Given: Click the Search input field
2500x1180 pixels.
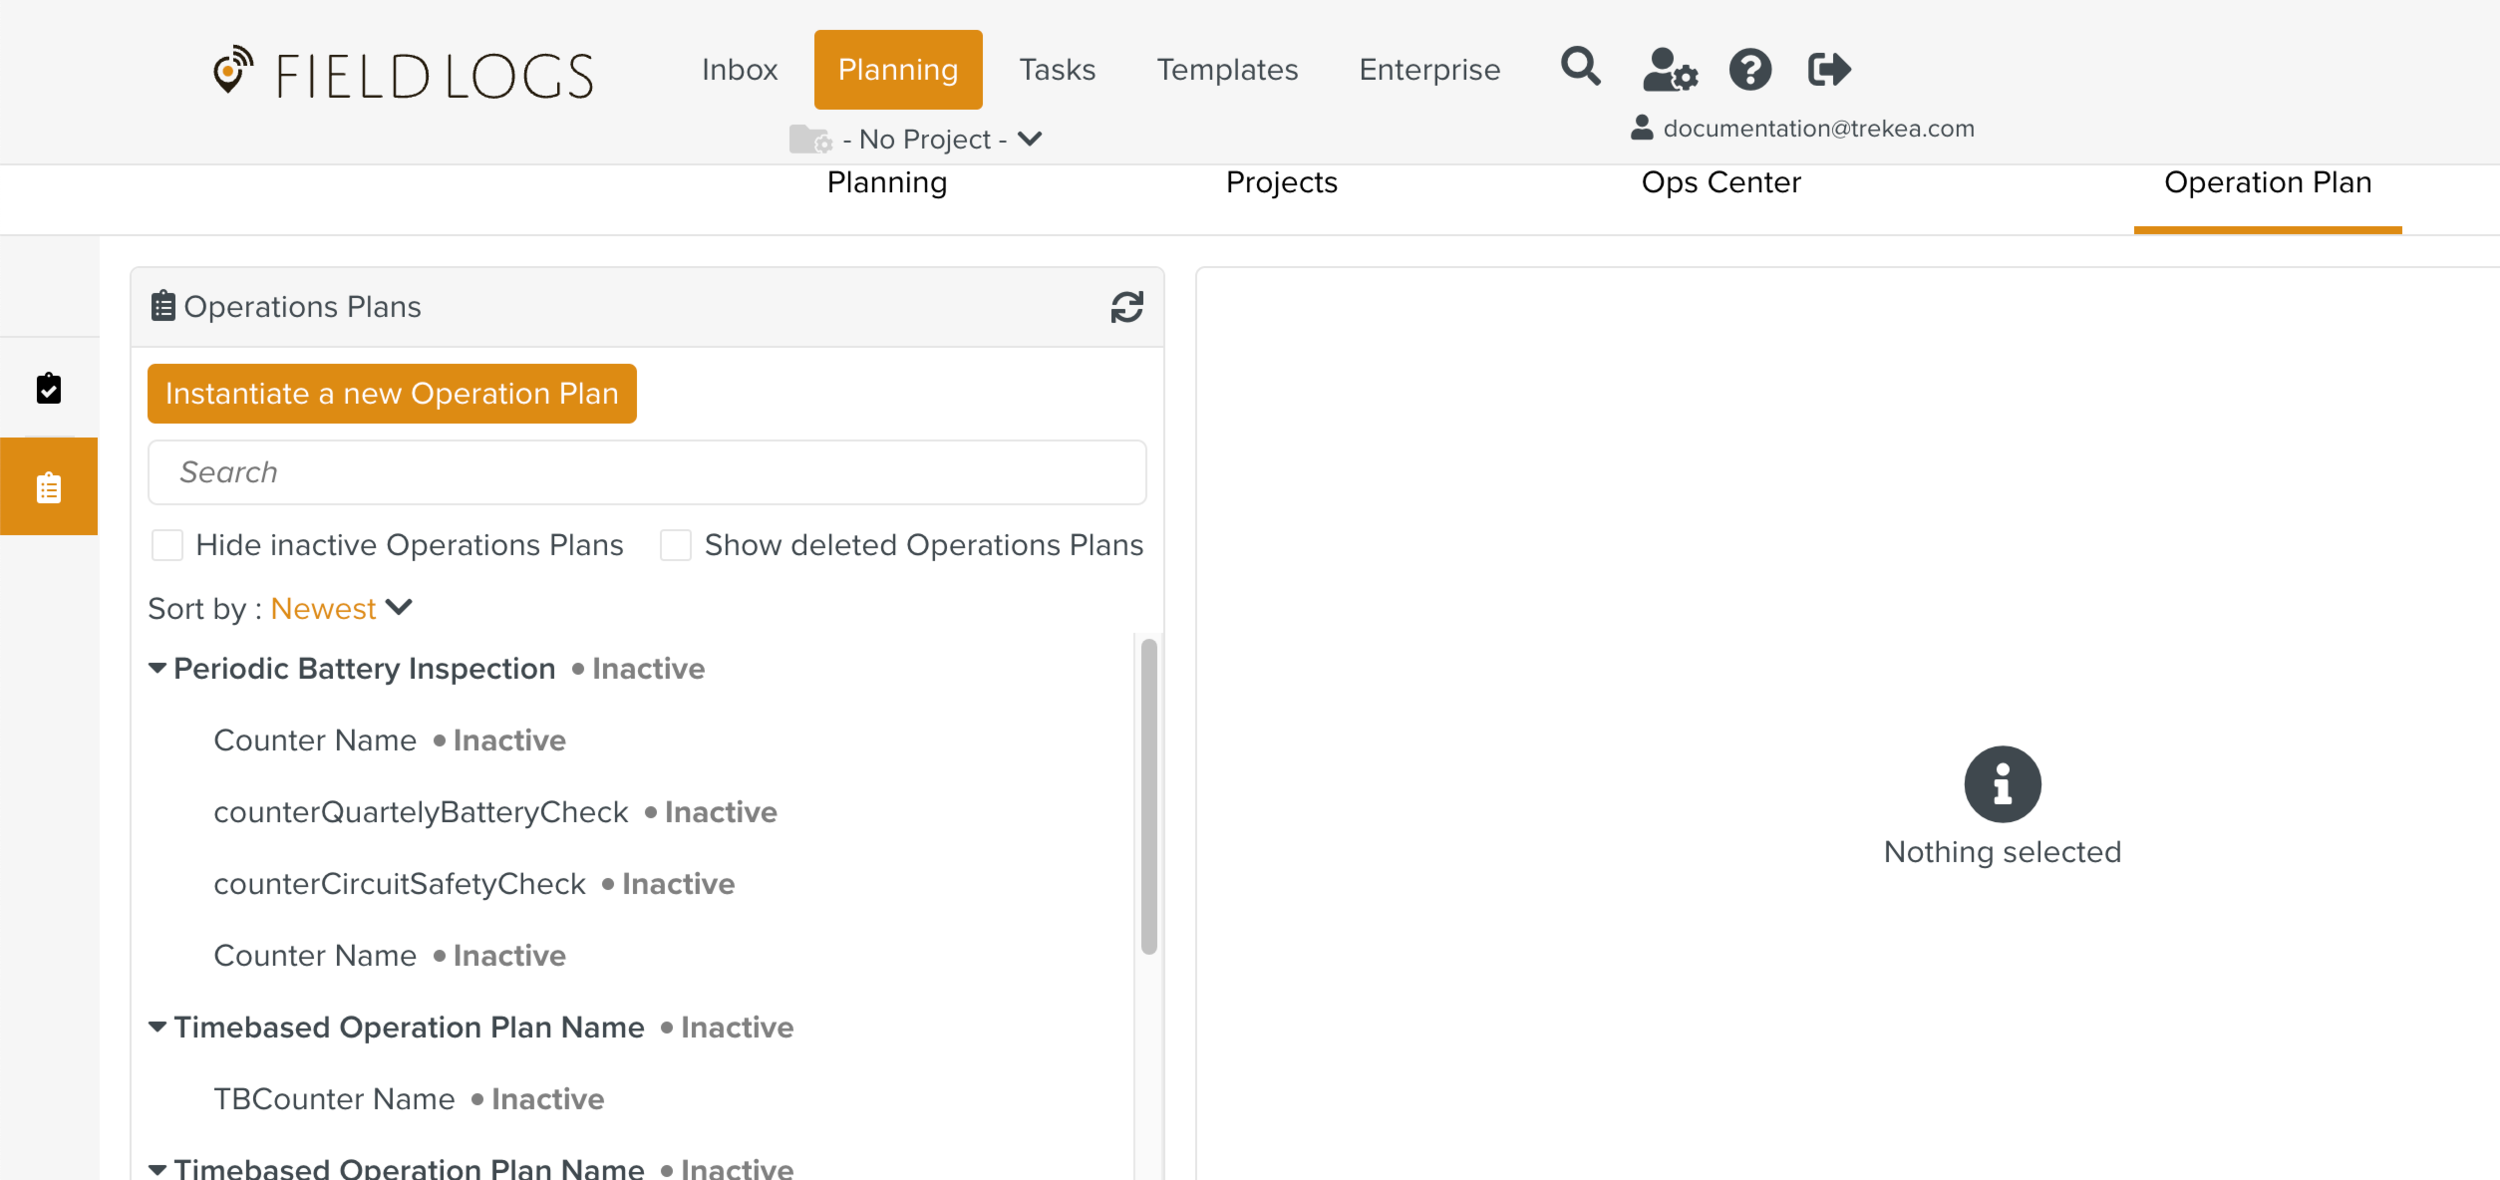Looking at the screenshot, I should tap(646, 472).
